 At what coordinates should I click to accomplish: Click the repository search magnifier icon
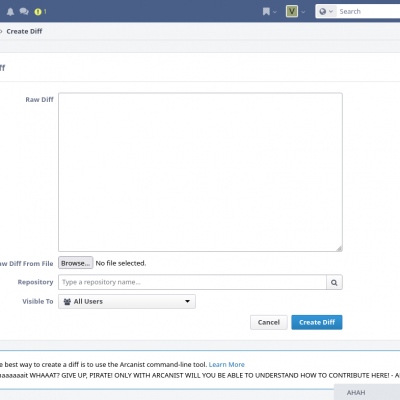pyautogui.click(x=334, y=282)
